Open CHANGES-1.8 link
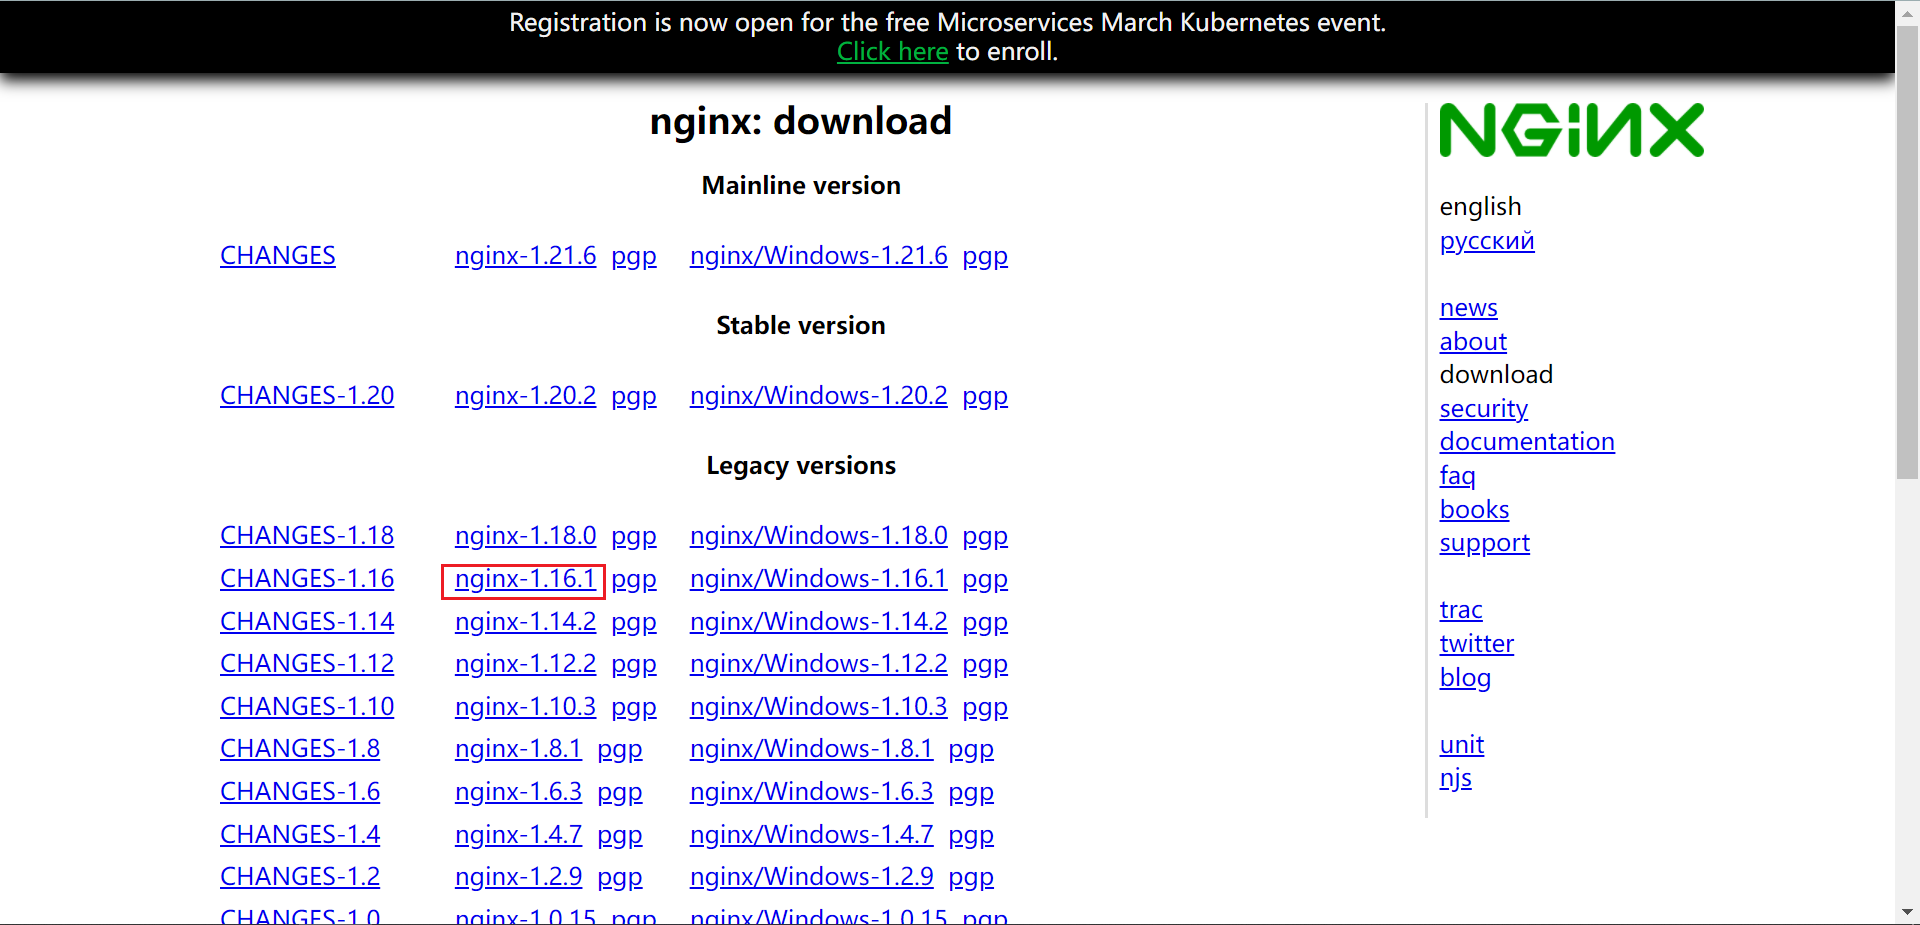Image resolution: width=1920 pixels, height=925 pixels. click(300, 748)
